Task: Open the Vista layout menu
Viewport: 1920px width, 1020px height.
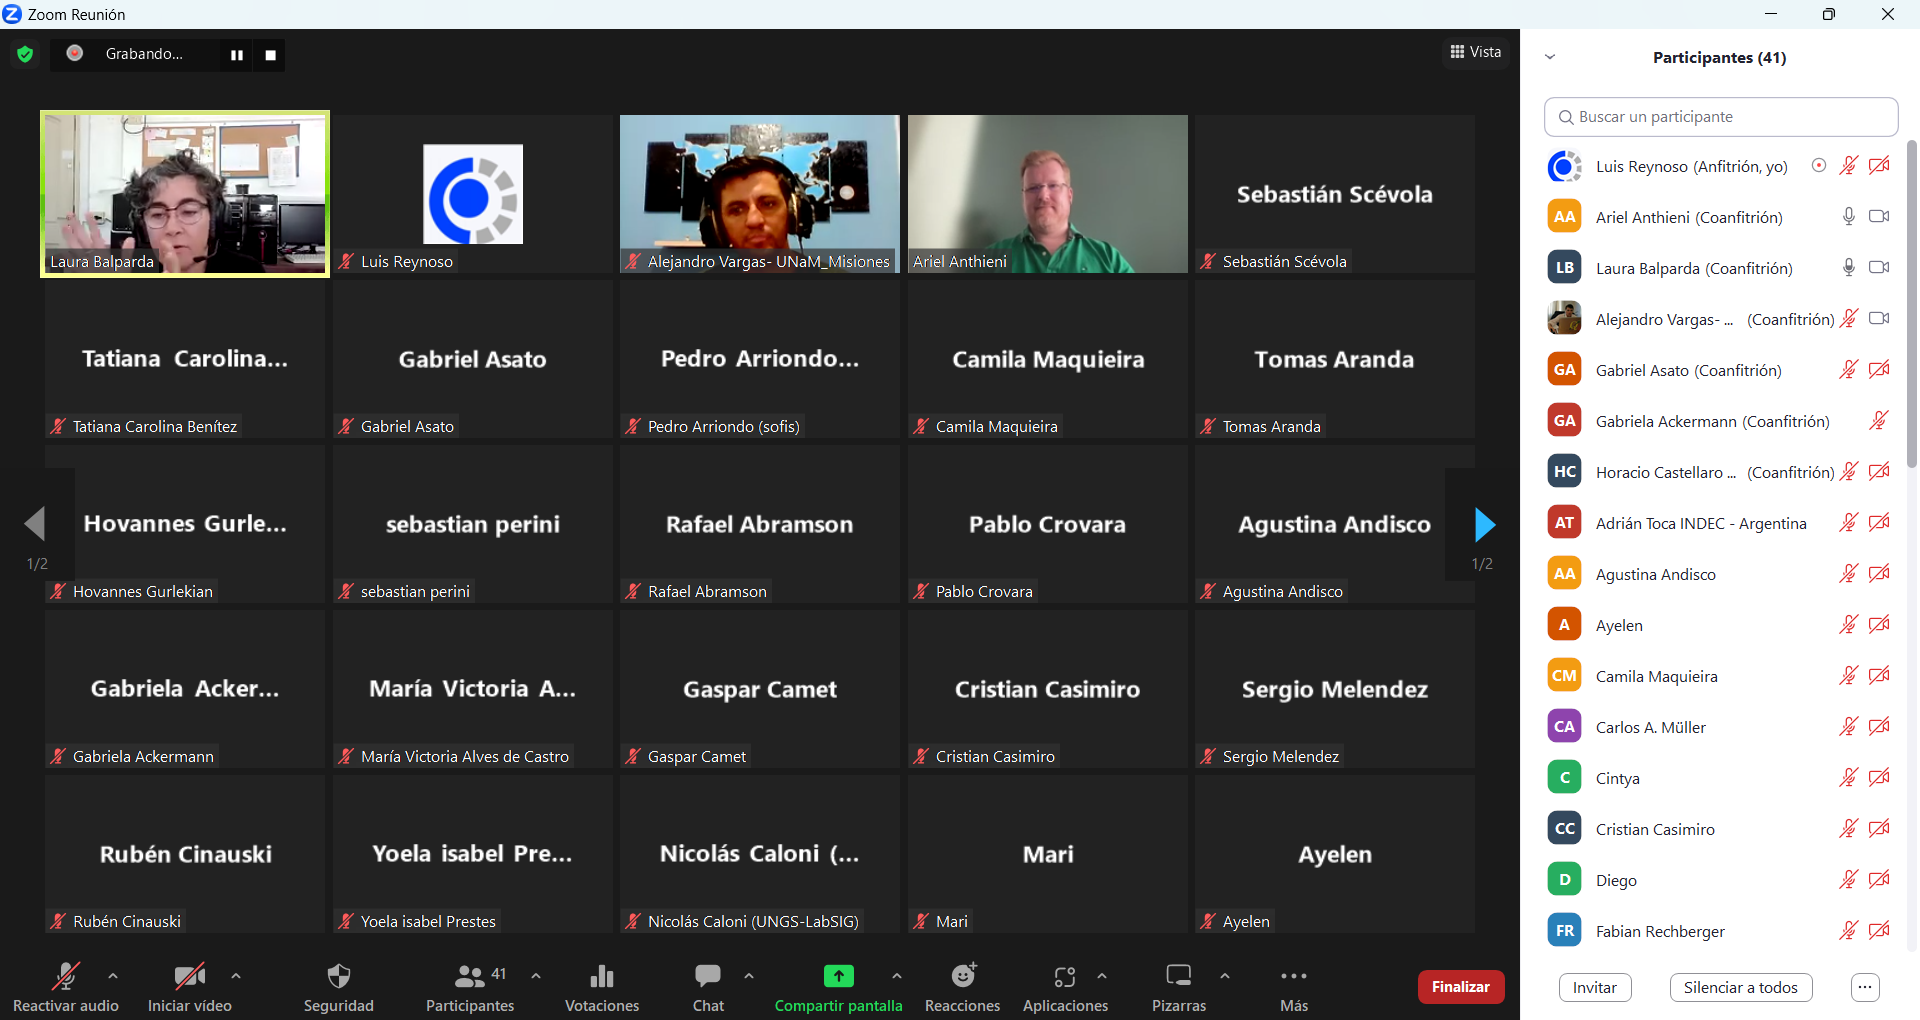Action: [1476, 52]
